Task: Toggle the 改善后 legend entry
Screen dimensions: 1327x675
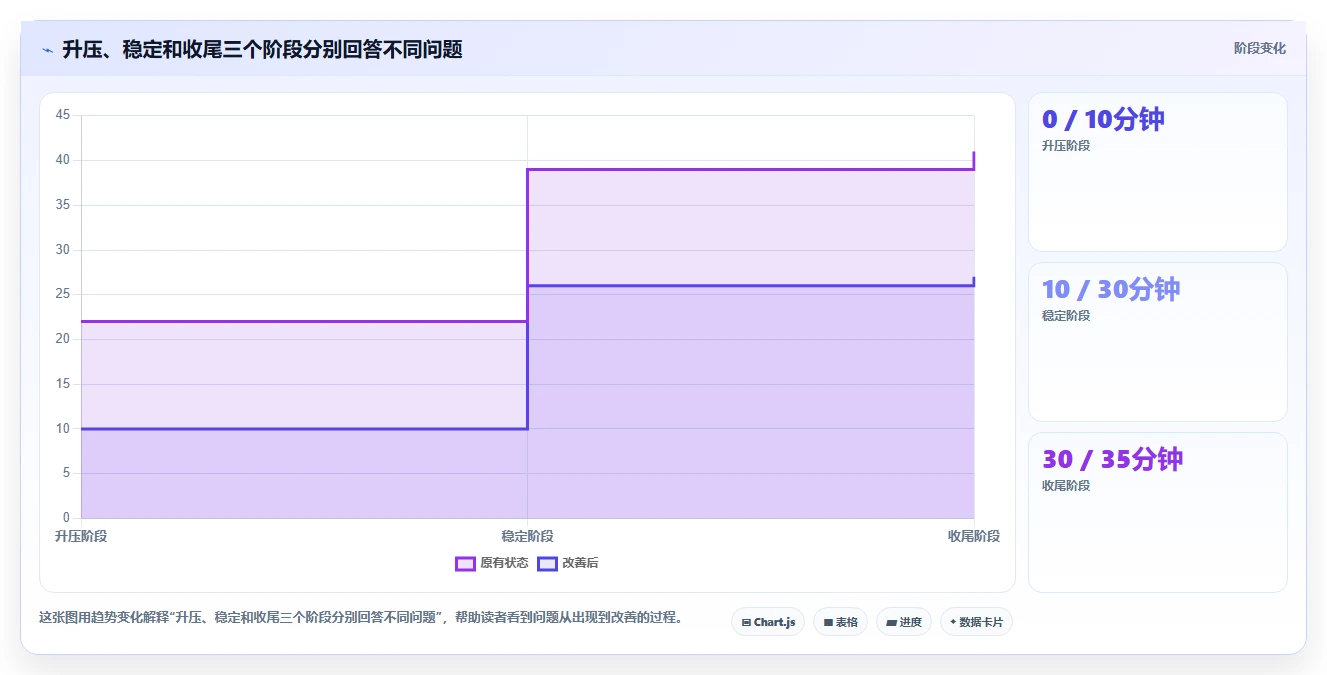Action: [568, 563]
